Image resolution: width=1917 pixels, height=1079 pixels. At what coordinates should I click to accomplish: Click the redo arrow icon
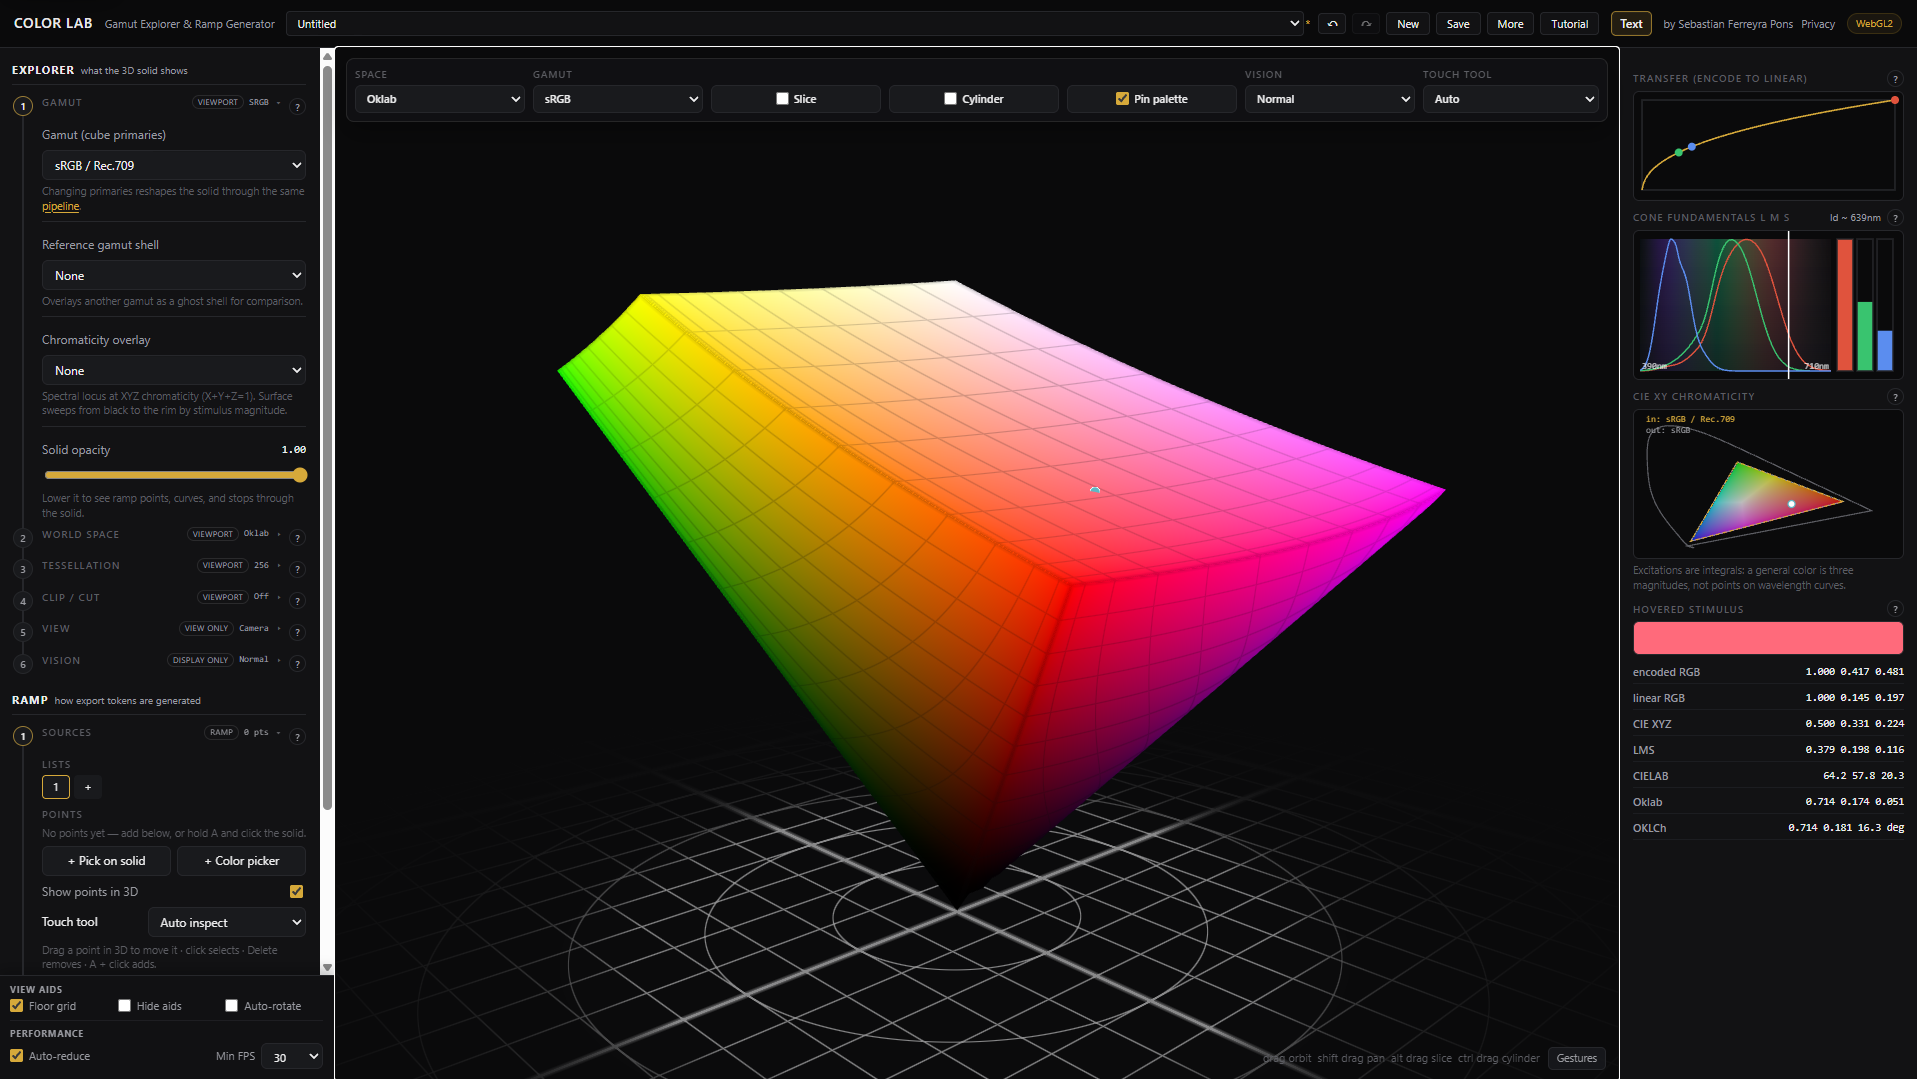1366,24
